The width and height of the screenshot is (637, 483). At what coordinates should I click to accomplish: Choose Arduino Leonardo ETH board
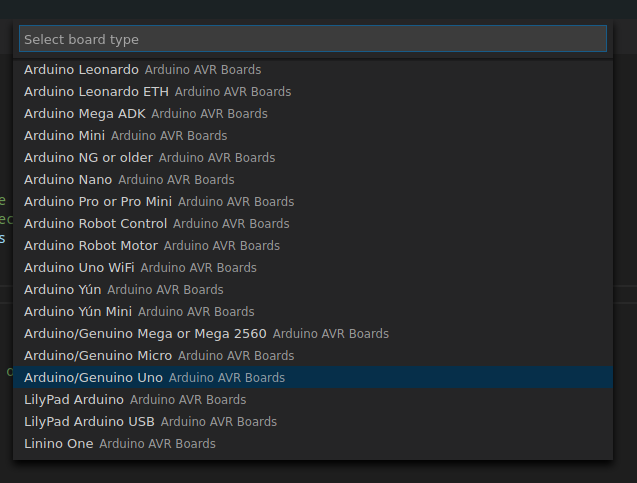(x=313, y=91)
